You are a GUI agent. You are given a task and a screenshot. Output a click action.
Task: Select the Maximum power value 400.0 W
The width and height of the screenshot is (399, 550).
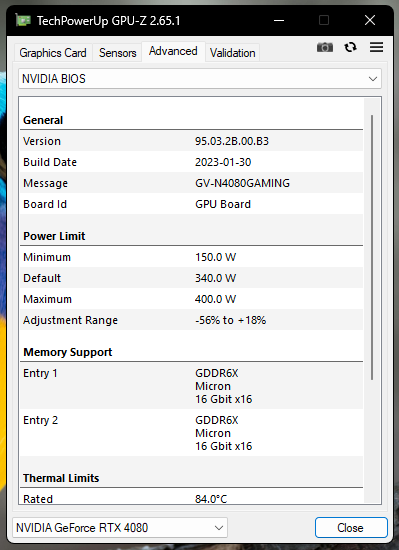point(215,299)
